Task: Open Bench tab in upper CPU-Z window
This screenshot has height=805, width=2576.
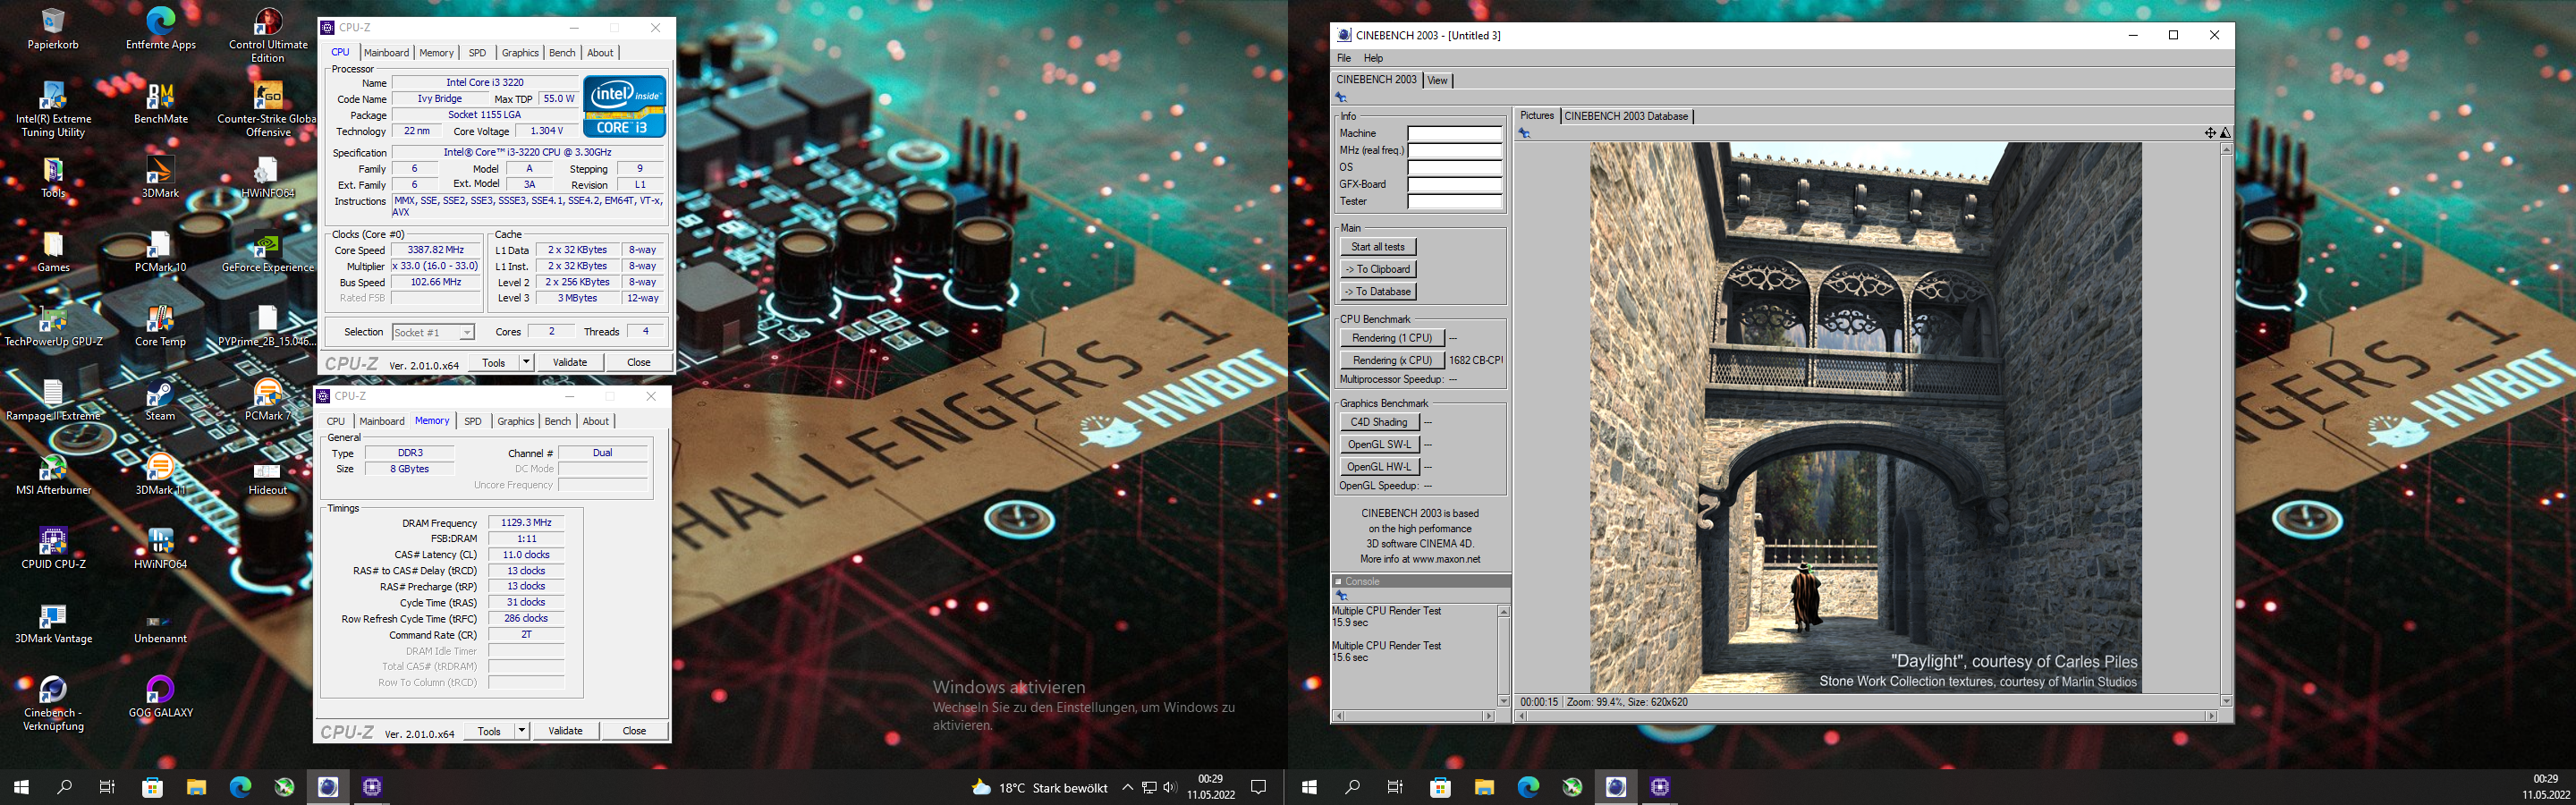Action: [x=562, y=53]
